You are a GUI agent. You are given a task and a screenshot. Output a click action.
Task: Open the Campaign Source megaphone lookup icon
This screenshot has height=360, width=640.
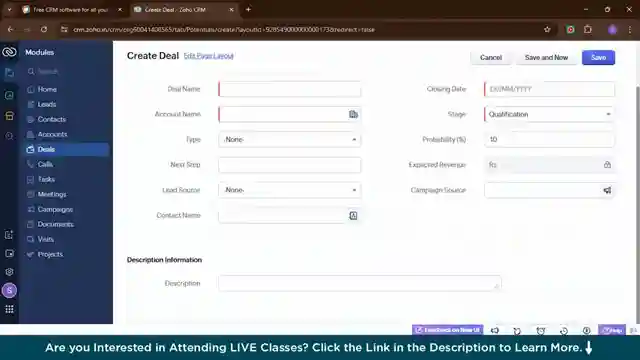click(x=607, y=190)
